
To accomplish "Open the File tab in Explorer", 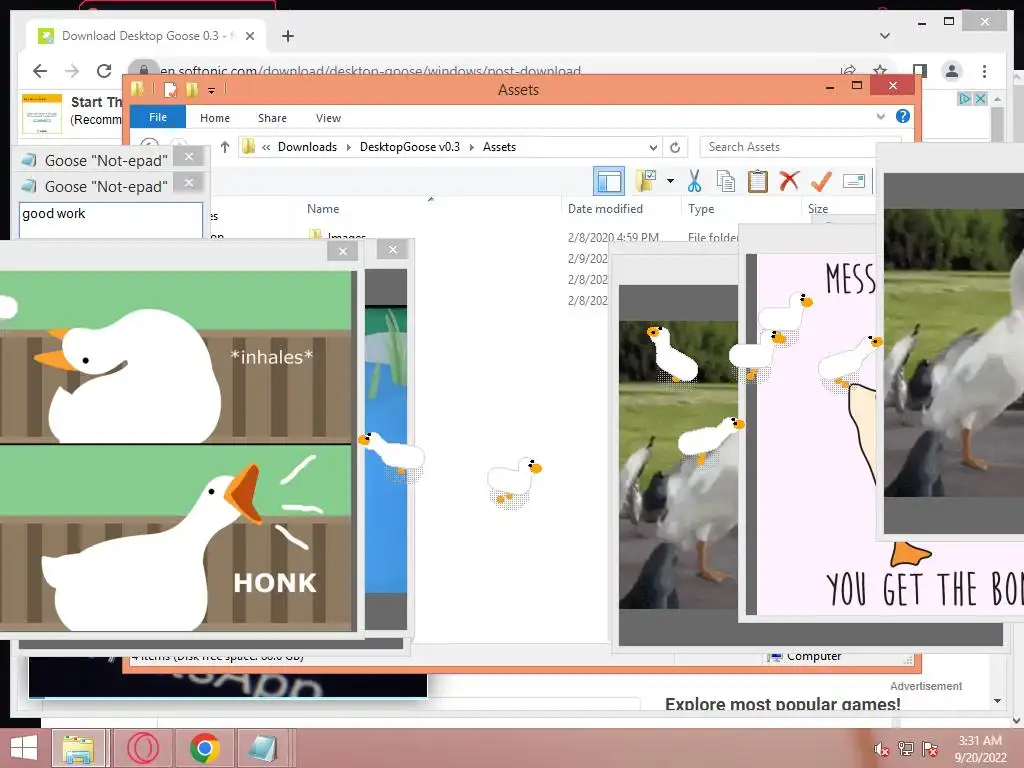I will pyautogui.click(x=158, y=117).
